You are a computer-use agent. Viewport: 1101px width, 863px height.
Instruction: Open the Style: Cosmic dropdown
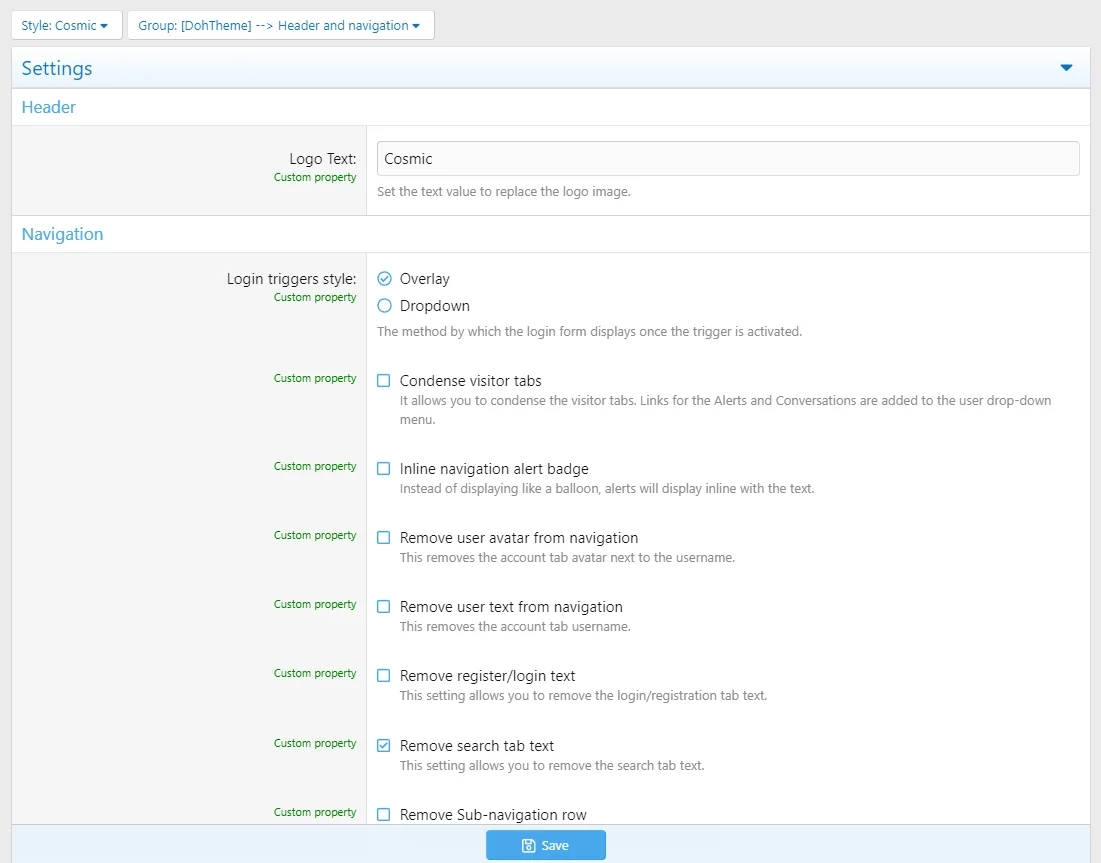[x=65, y=25]
